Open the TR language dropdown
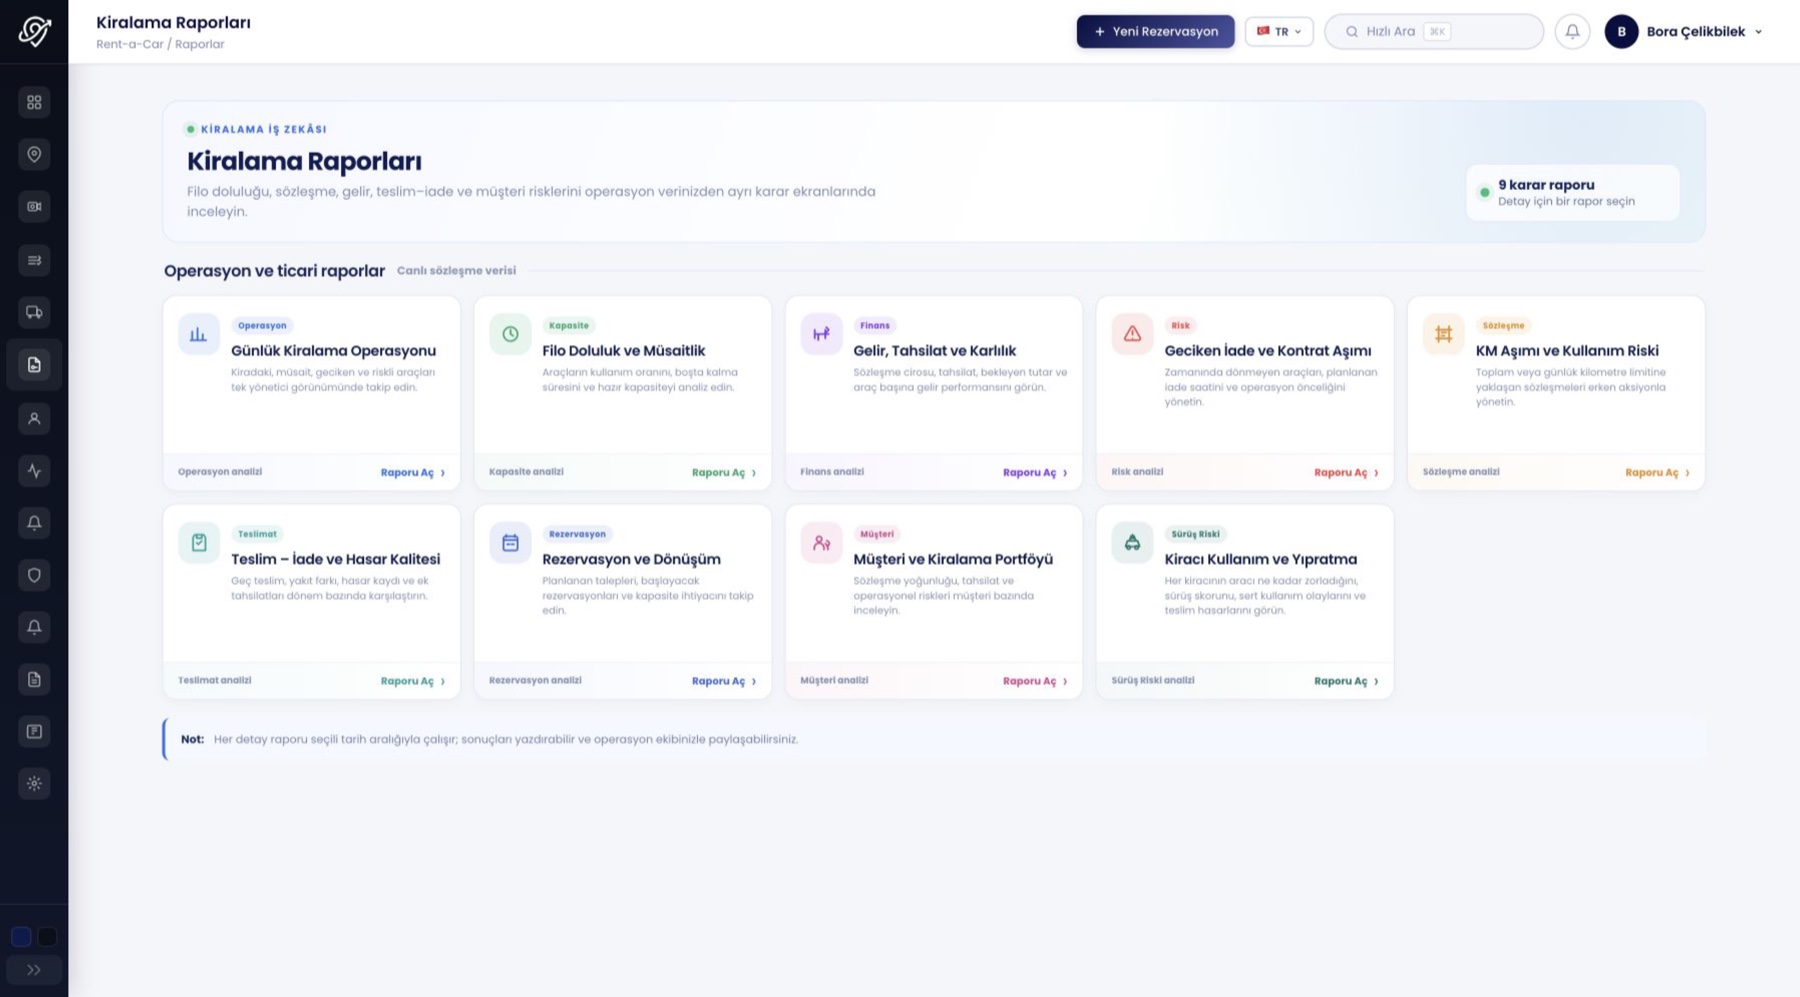This screenshot has width=1800, height=997. 1279,31
